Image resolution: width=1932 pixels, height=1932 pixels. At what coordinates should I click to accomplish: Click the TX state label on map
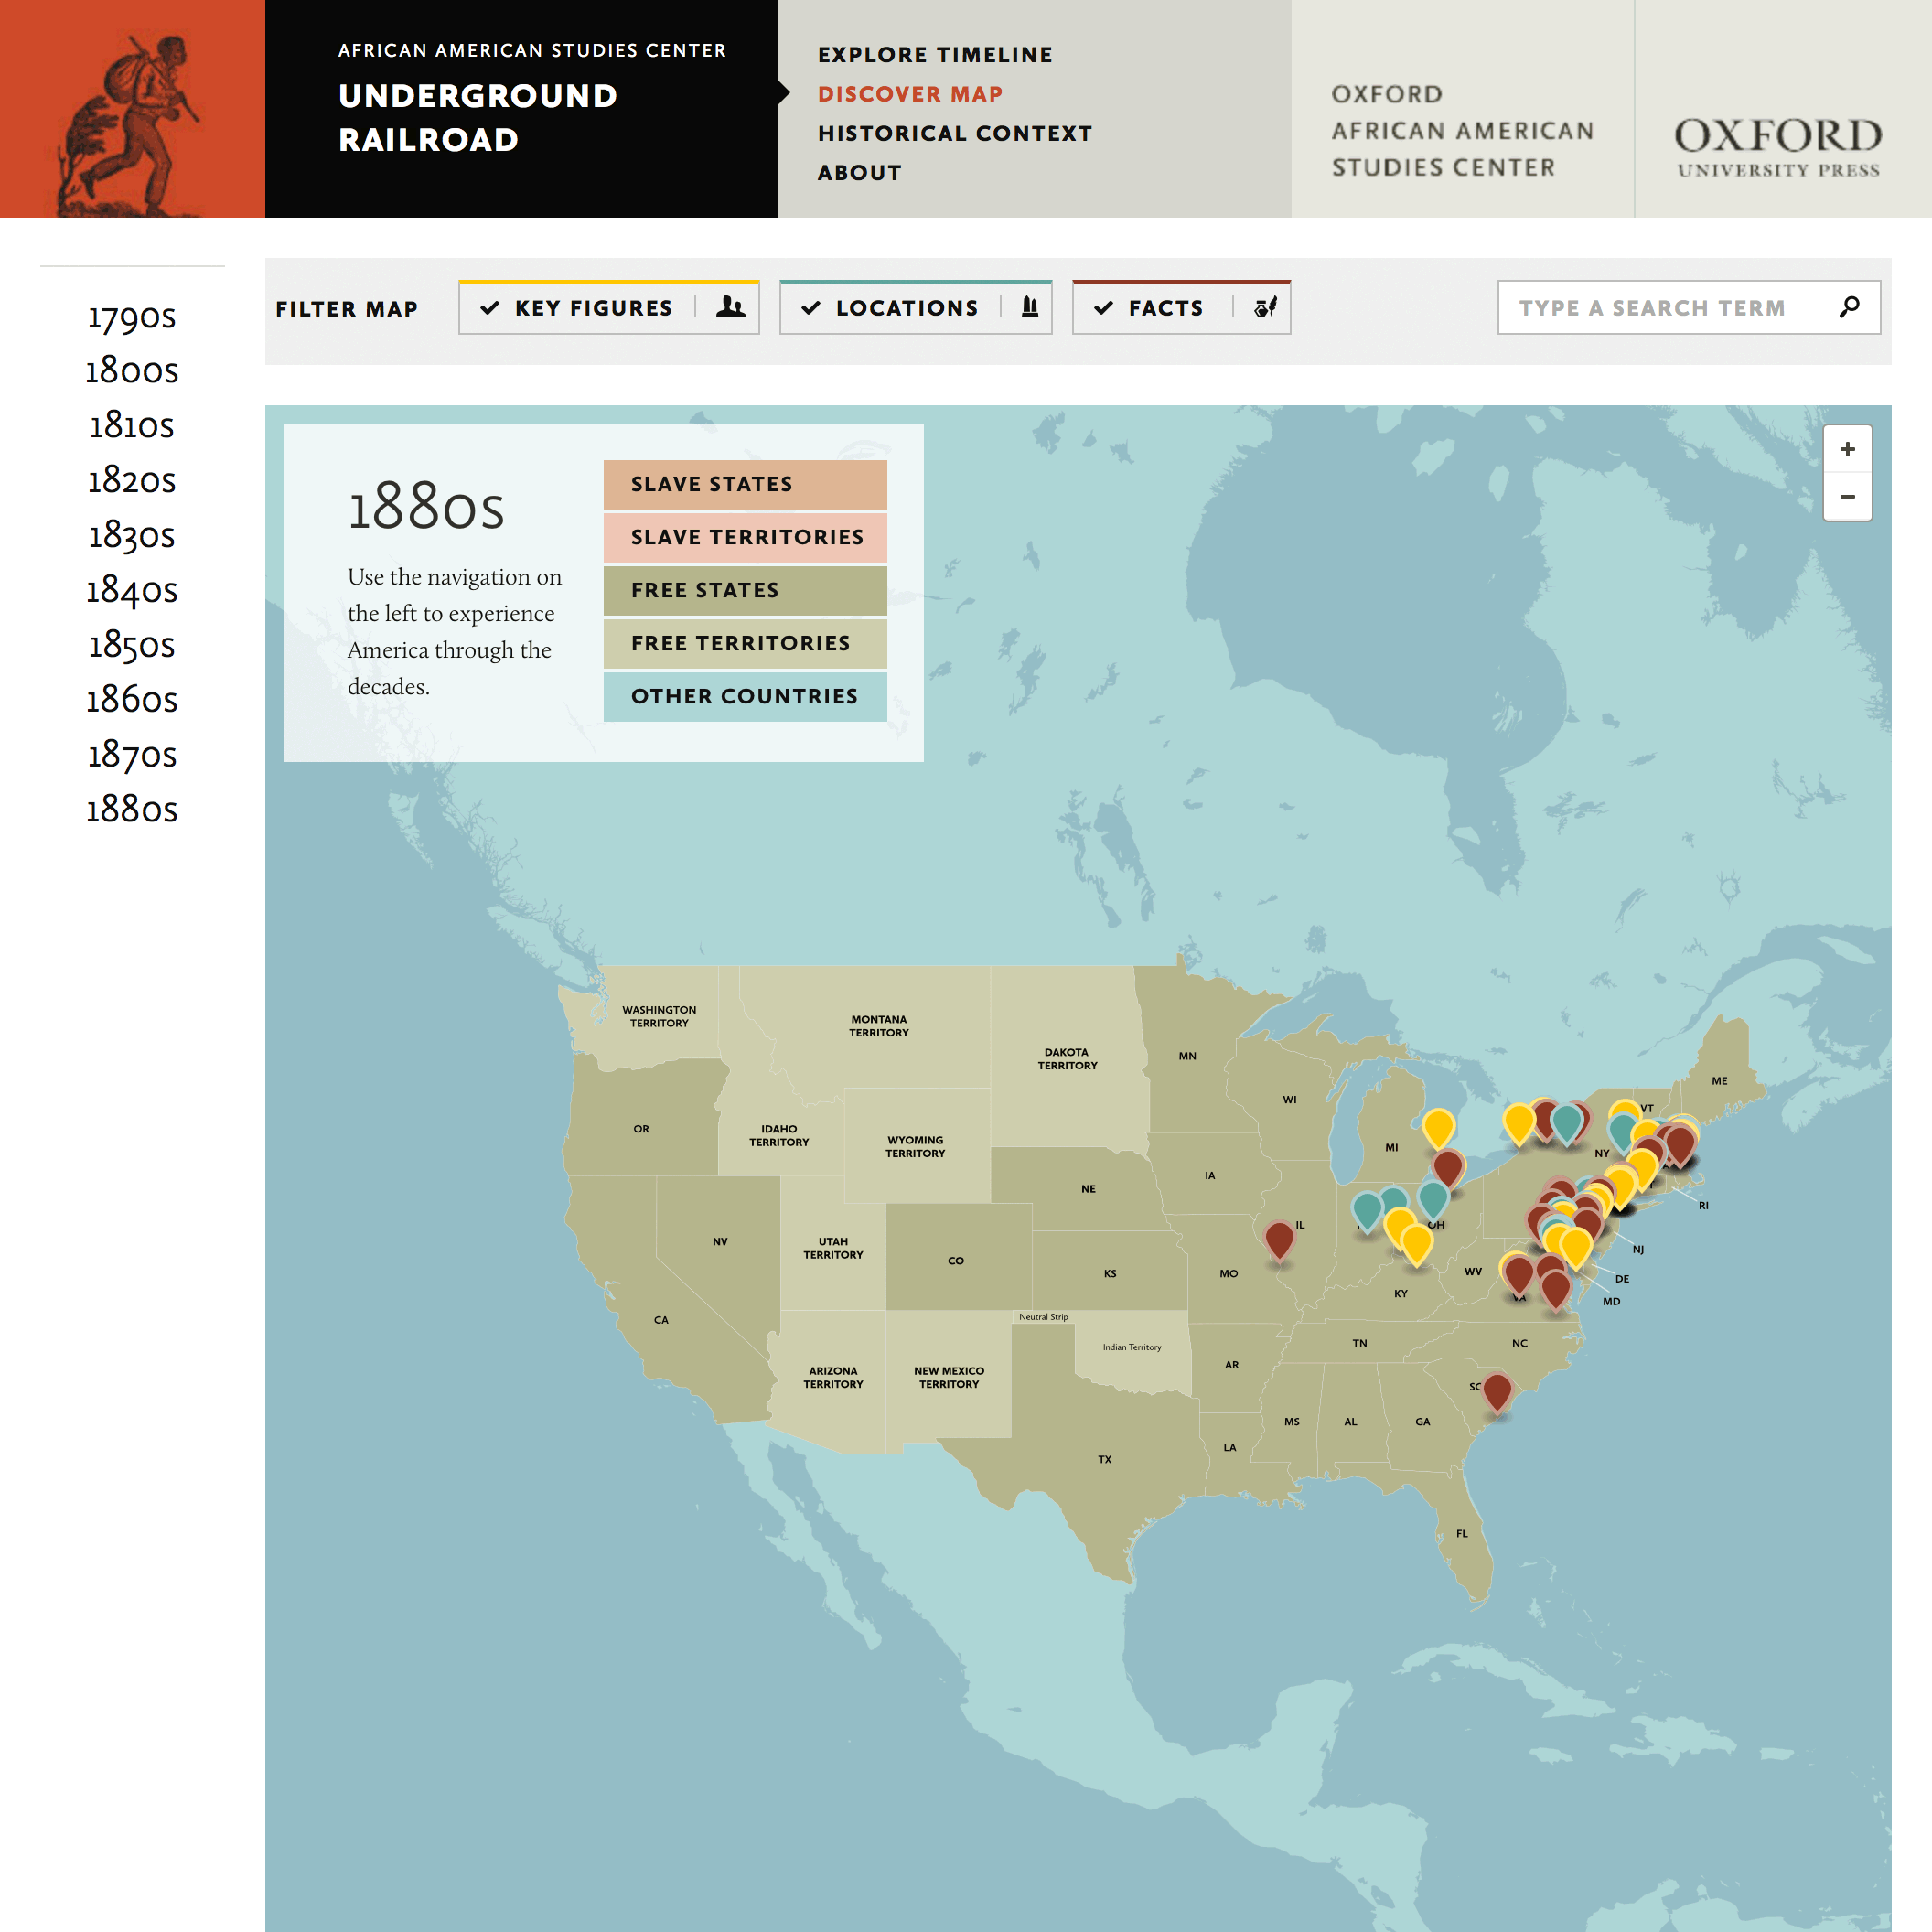[1105, 1460]
